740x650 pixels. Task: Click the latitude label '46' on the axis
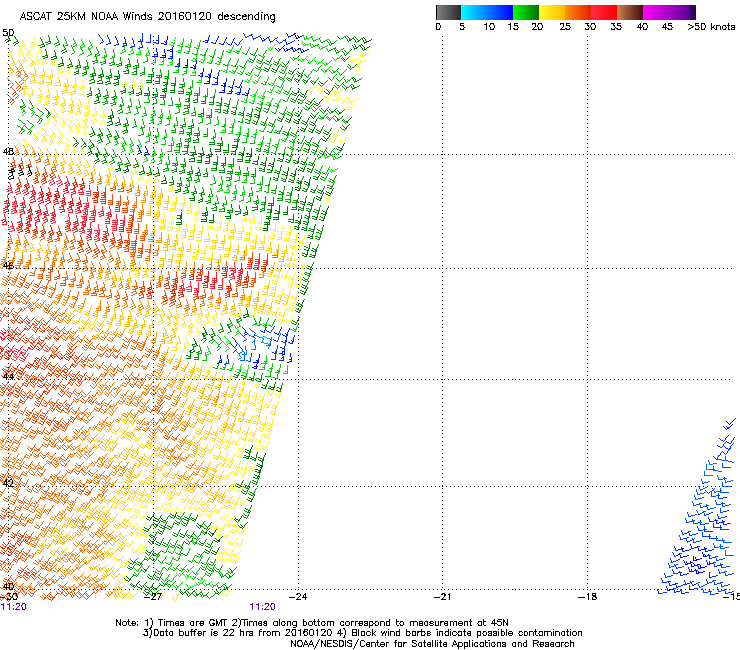(8, 266)
